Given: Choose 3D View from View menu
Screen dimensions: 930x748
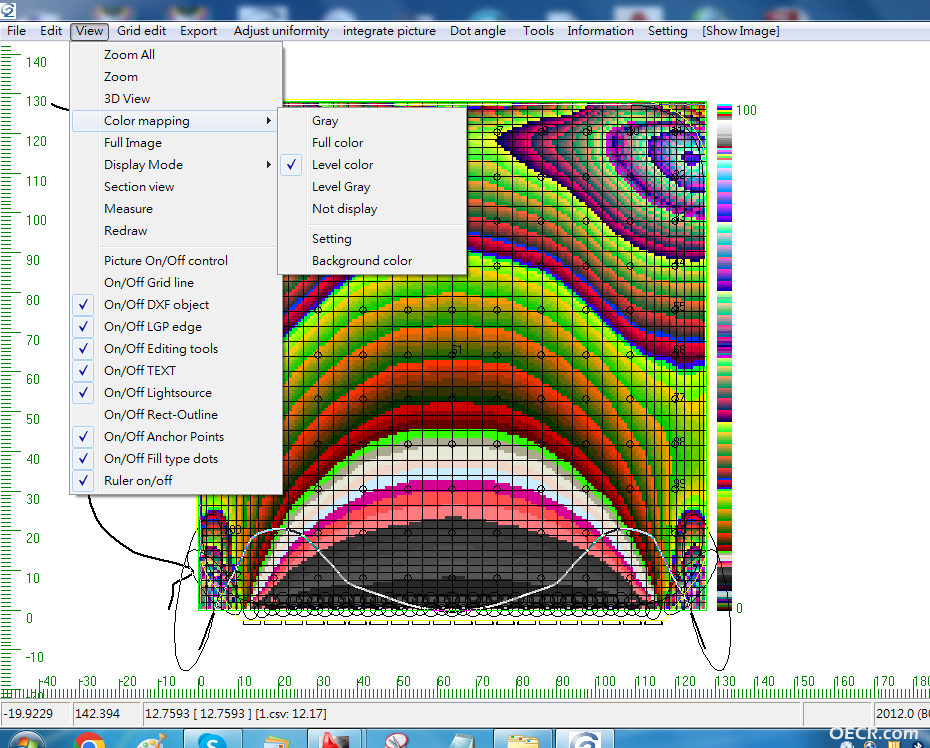Looking at the screenshot, I should coord(127,99).
